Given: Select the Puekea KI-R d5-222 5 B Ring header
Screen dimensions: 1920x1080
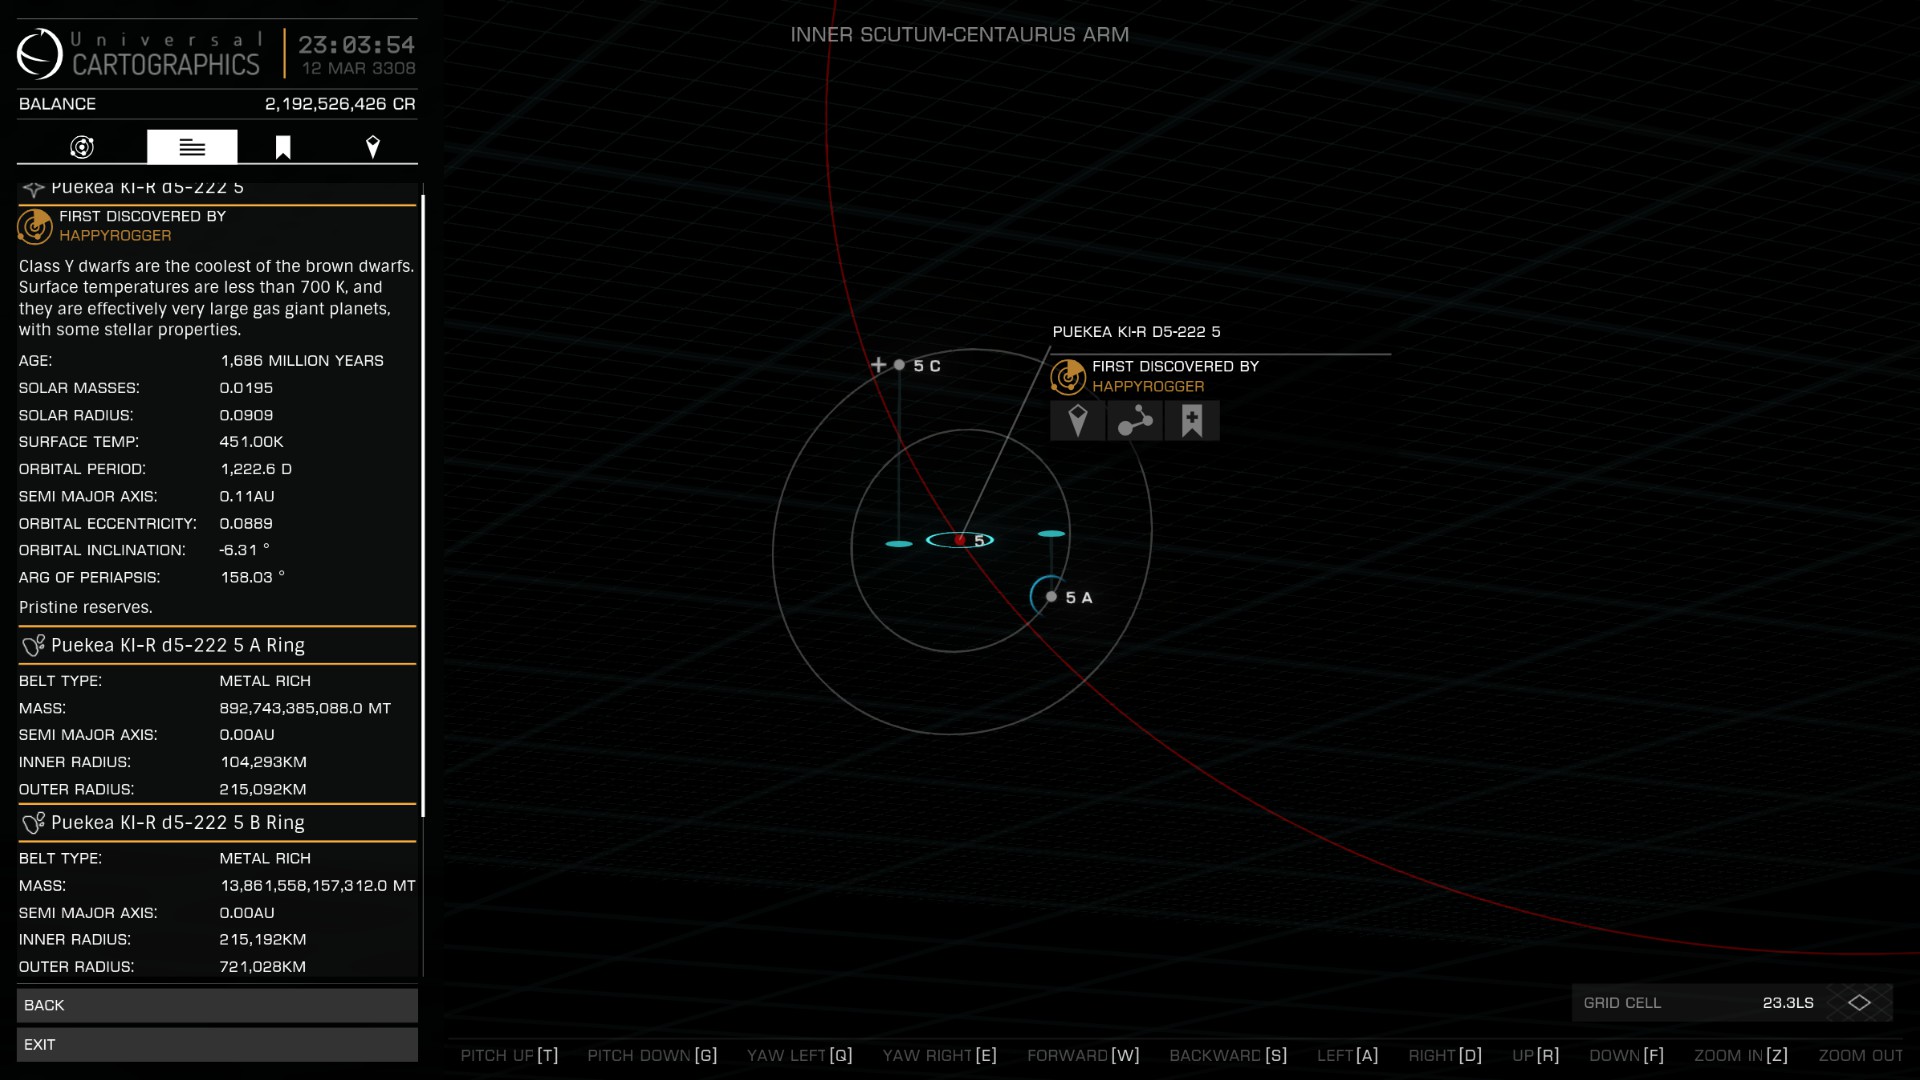Looking at the screenshot, I should tap(217, 823).
